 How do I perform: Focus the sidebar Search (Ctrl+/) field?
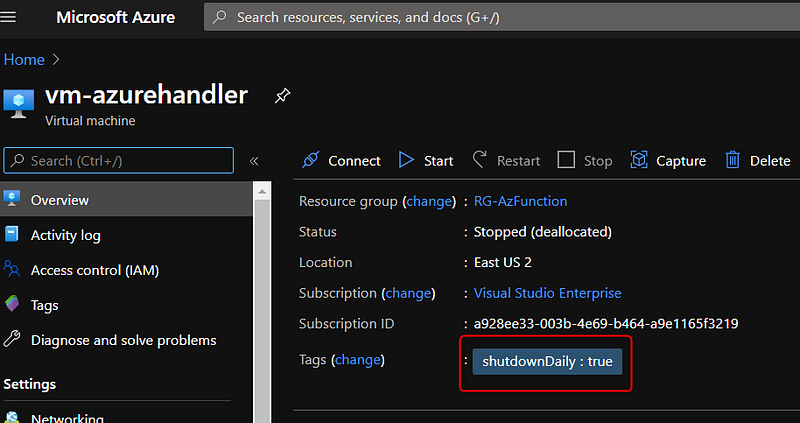118,161
